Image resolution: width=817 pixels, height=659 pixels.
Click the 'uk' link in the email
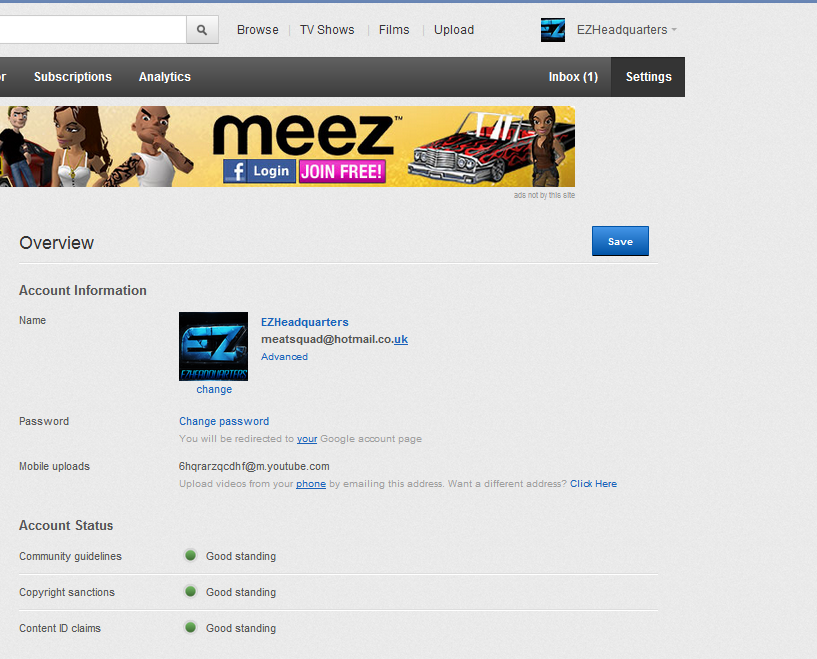(x=401, y=339)
